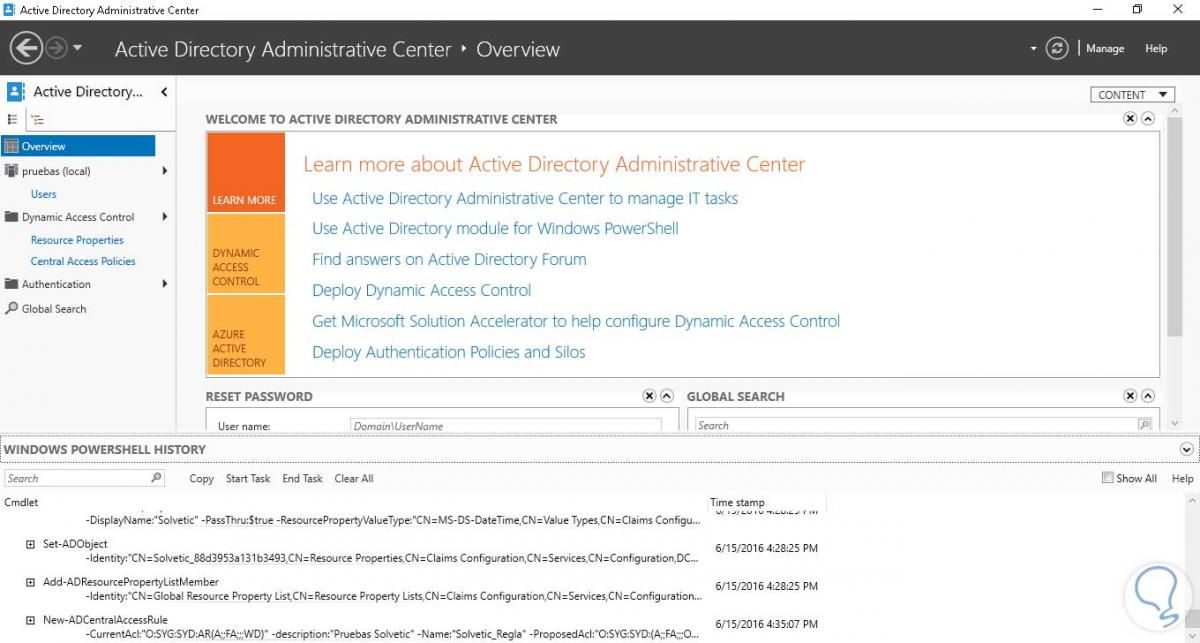The width and height of the screenshot is (1200, 643).
Task: Open Use Administrative Center to manage IT tasks
Action: tap(525, 198)
